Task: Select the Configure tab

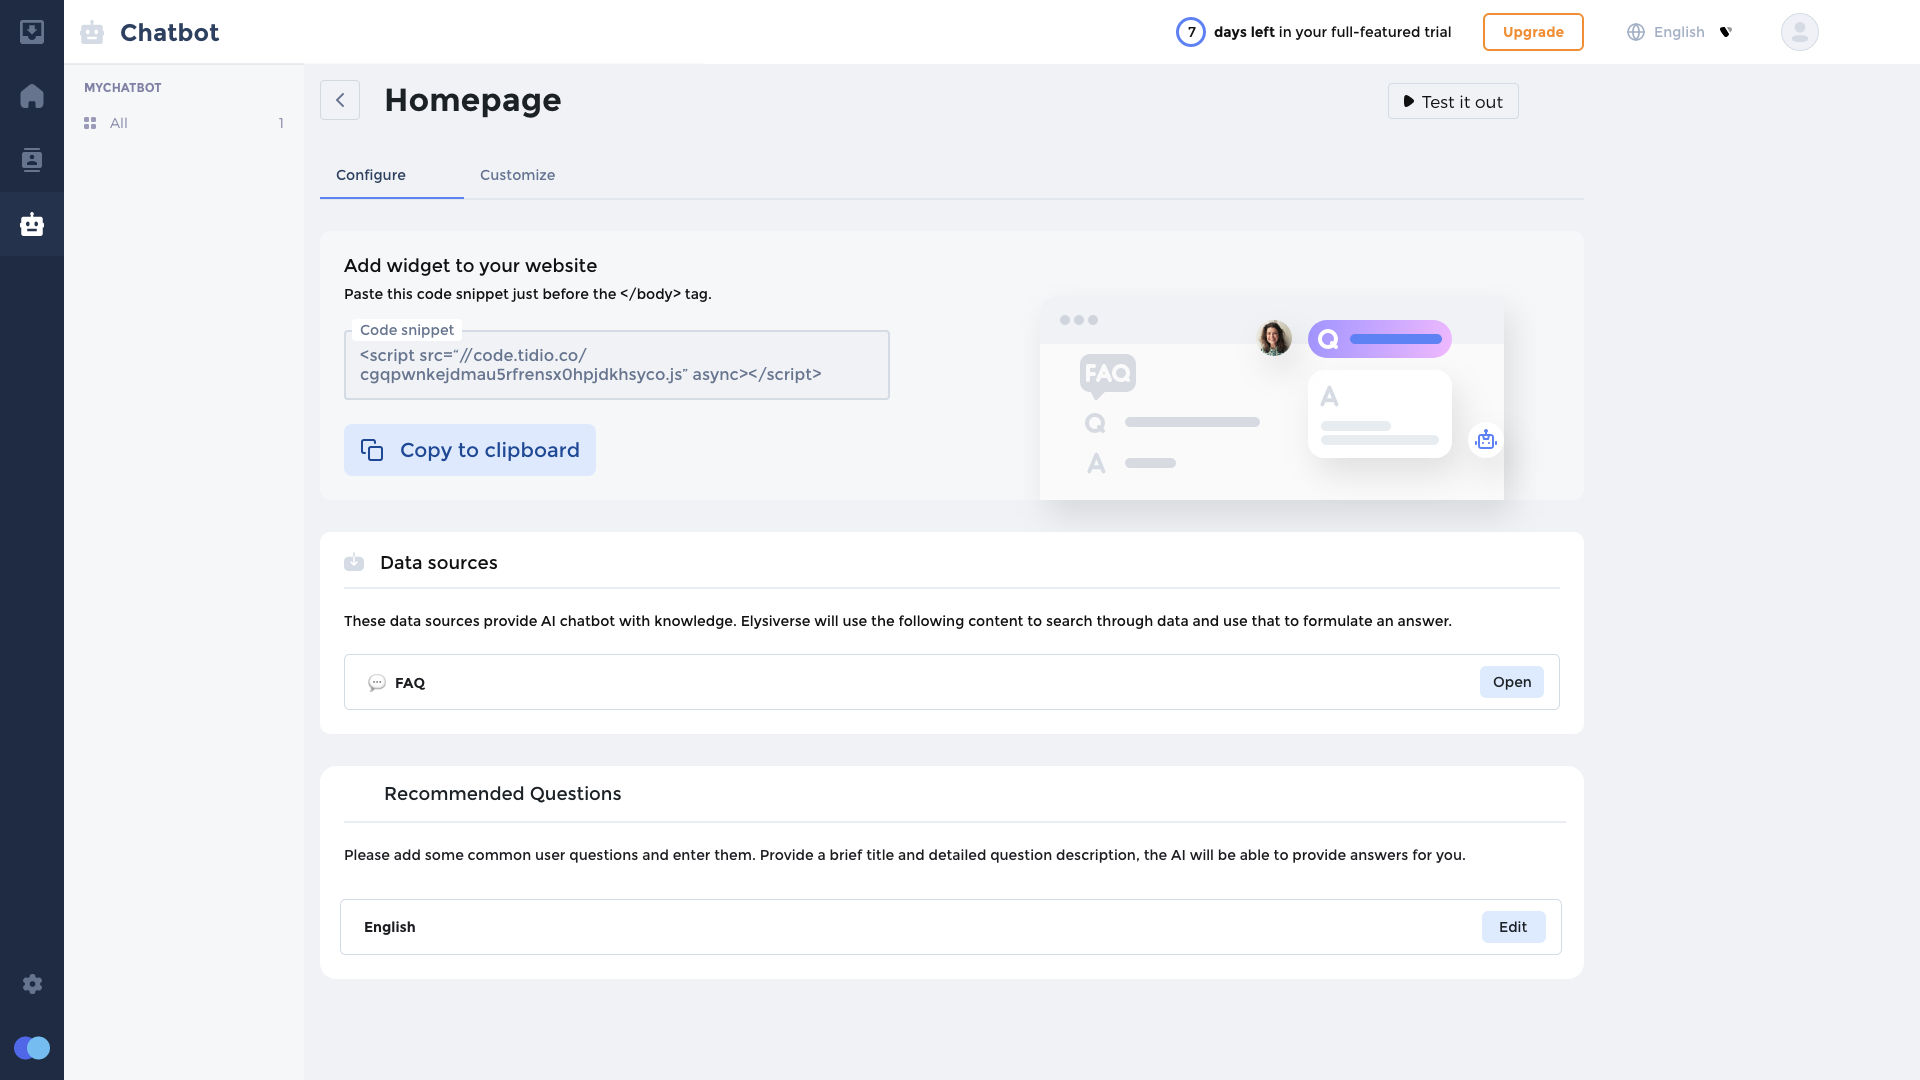Action: (x=371, y=175)
